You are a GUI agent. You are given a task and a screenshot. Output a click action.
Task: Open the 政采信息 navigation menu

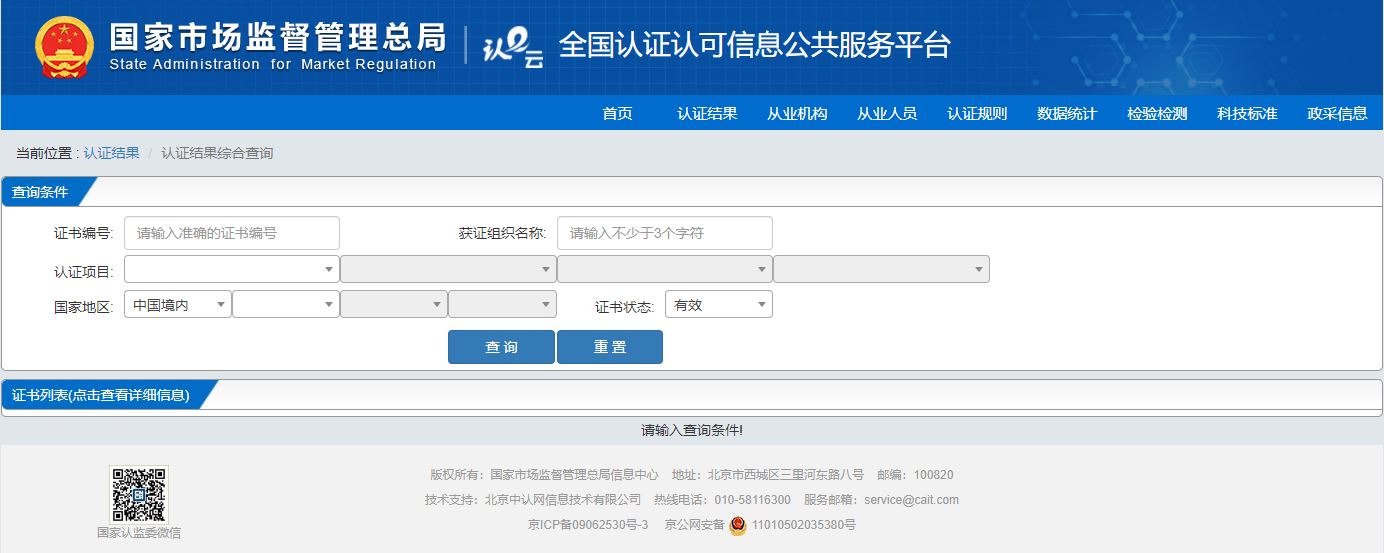point(1337,113)
